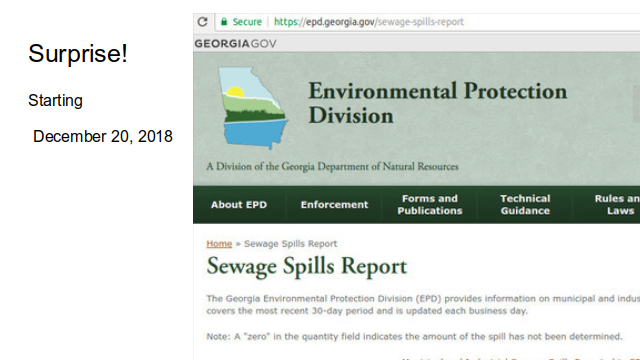Open the Rules and Laws menu

coord(617,204)
